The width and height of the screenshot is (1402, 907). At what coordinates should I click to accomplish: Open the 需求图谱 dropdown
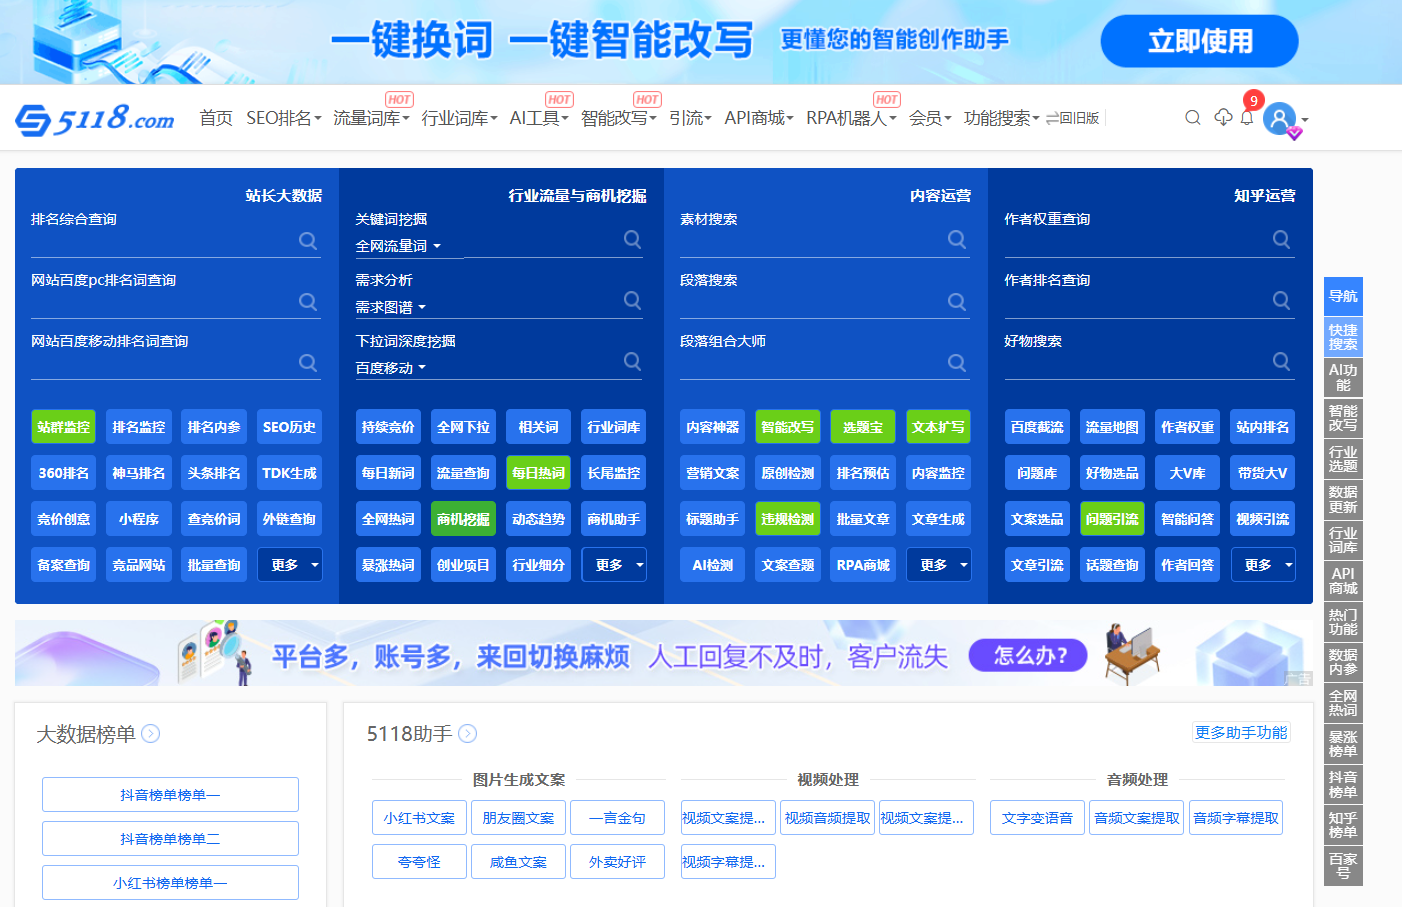tap(391, 307)
